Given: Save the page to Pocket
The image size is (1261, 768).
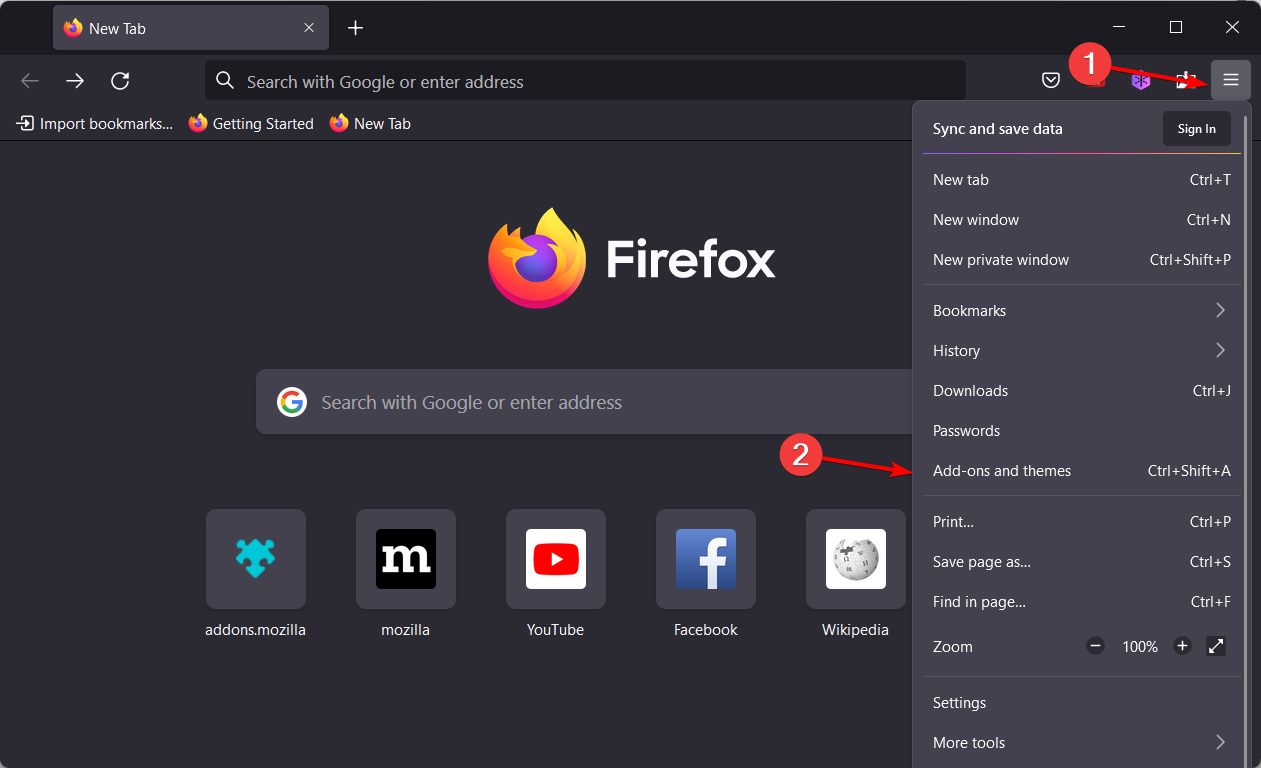Looking at the screenshot, I should 1051,81.
